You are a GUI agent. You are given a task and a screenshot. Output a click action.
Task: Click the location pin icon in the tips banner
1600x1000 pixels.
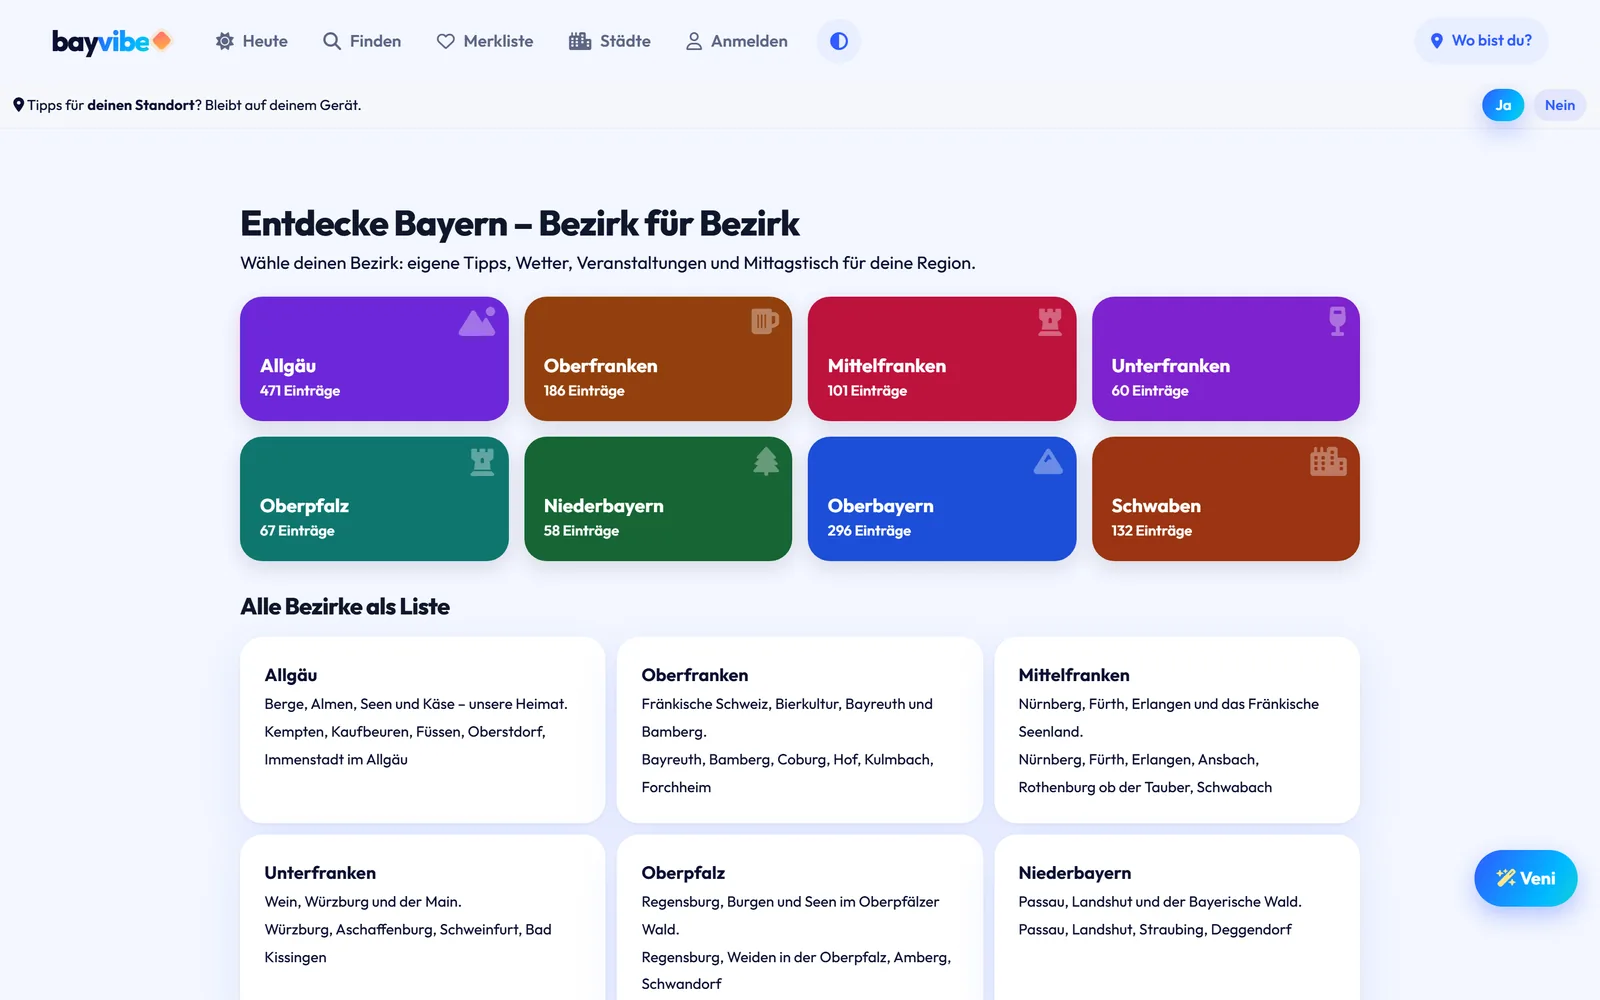[18, 105]
